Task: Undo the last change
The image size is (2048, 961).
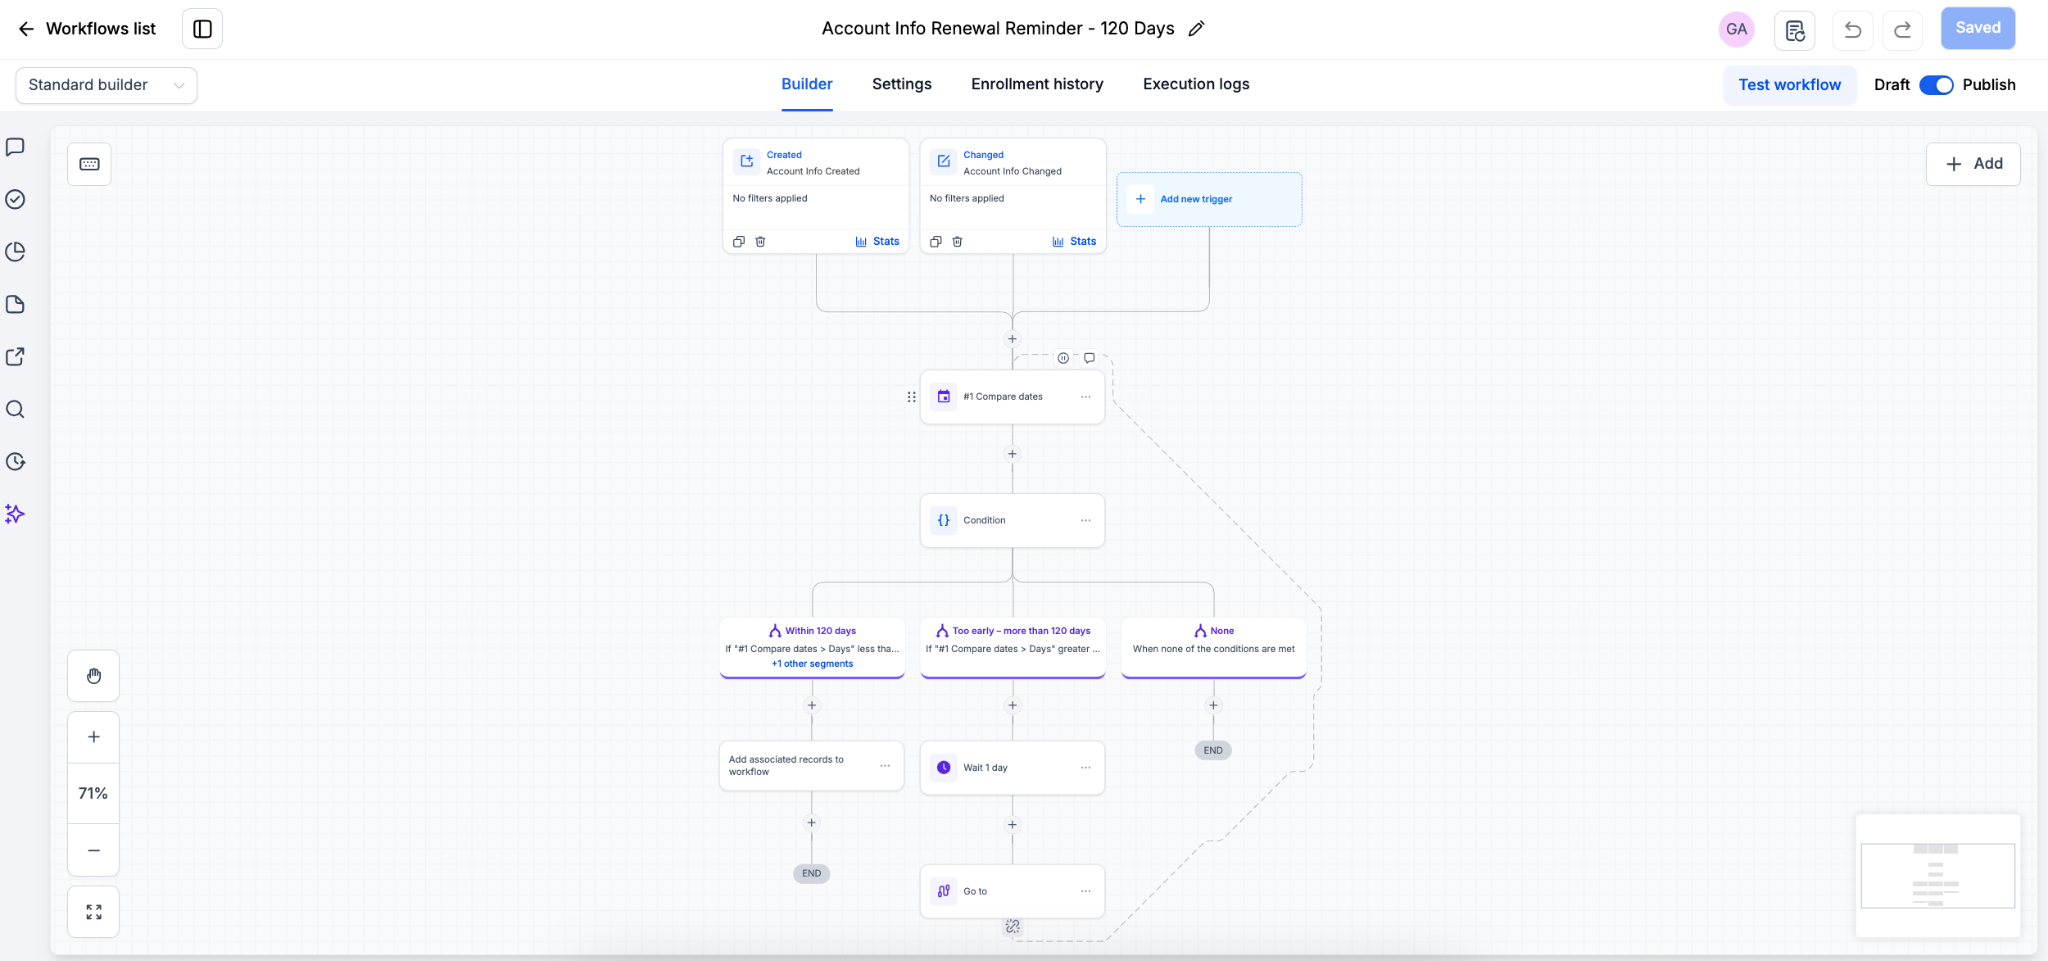Action: point(1852,30)
